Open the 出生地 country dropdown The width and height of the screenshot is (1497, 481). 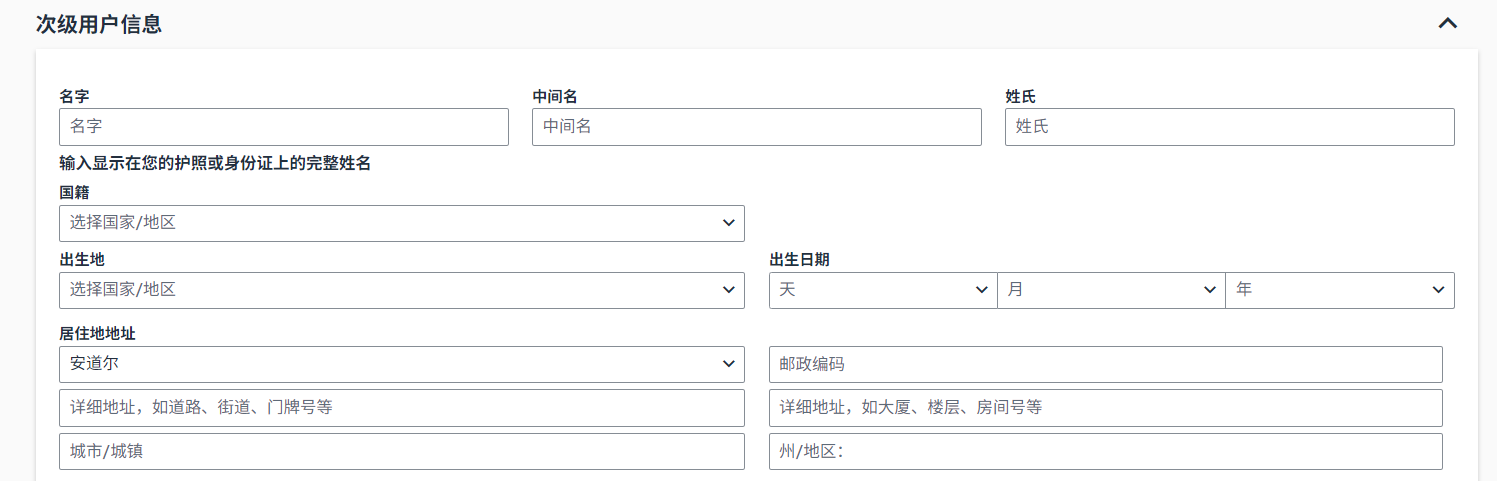[x=402, y=290]
